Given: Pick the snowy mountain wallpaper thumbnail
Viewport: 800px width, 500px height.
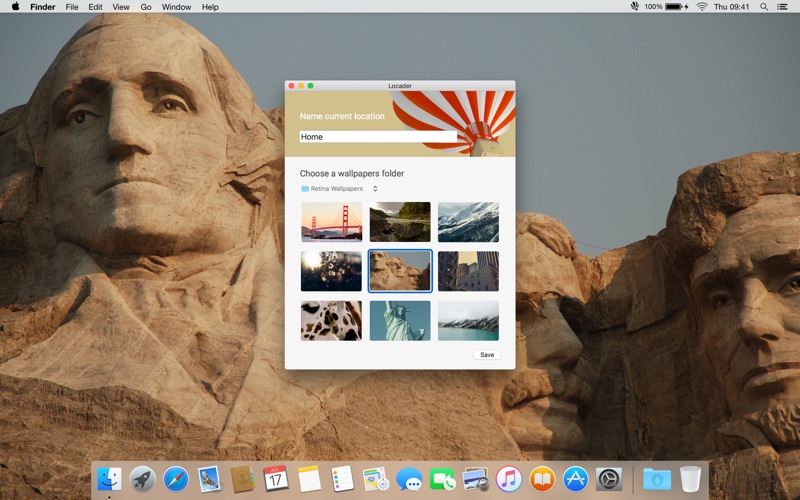Looking at the screenshot, I should [468, 222].
